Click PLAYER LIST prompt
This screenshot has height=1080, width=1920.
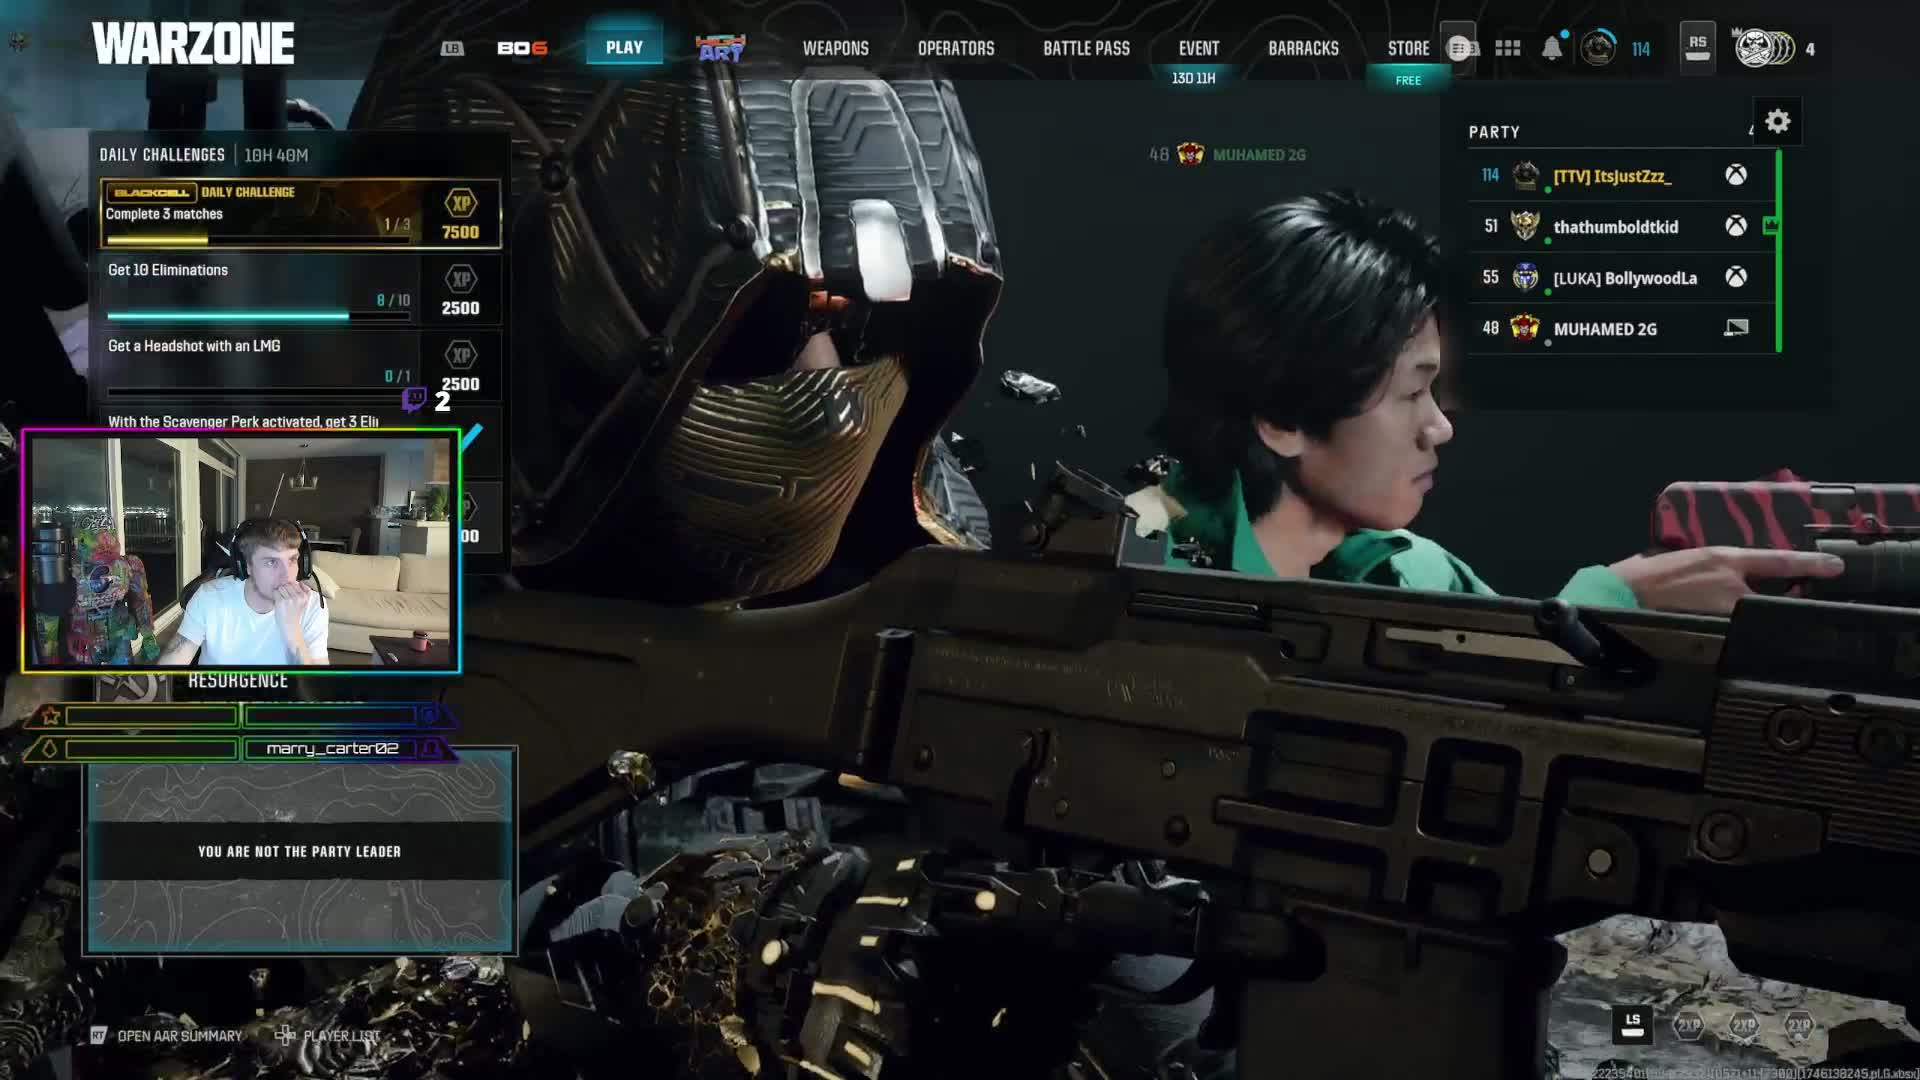[341, 1036]
